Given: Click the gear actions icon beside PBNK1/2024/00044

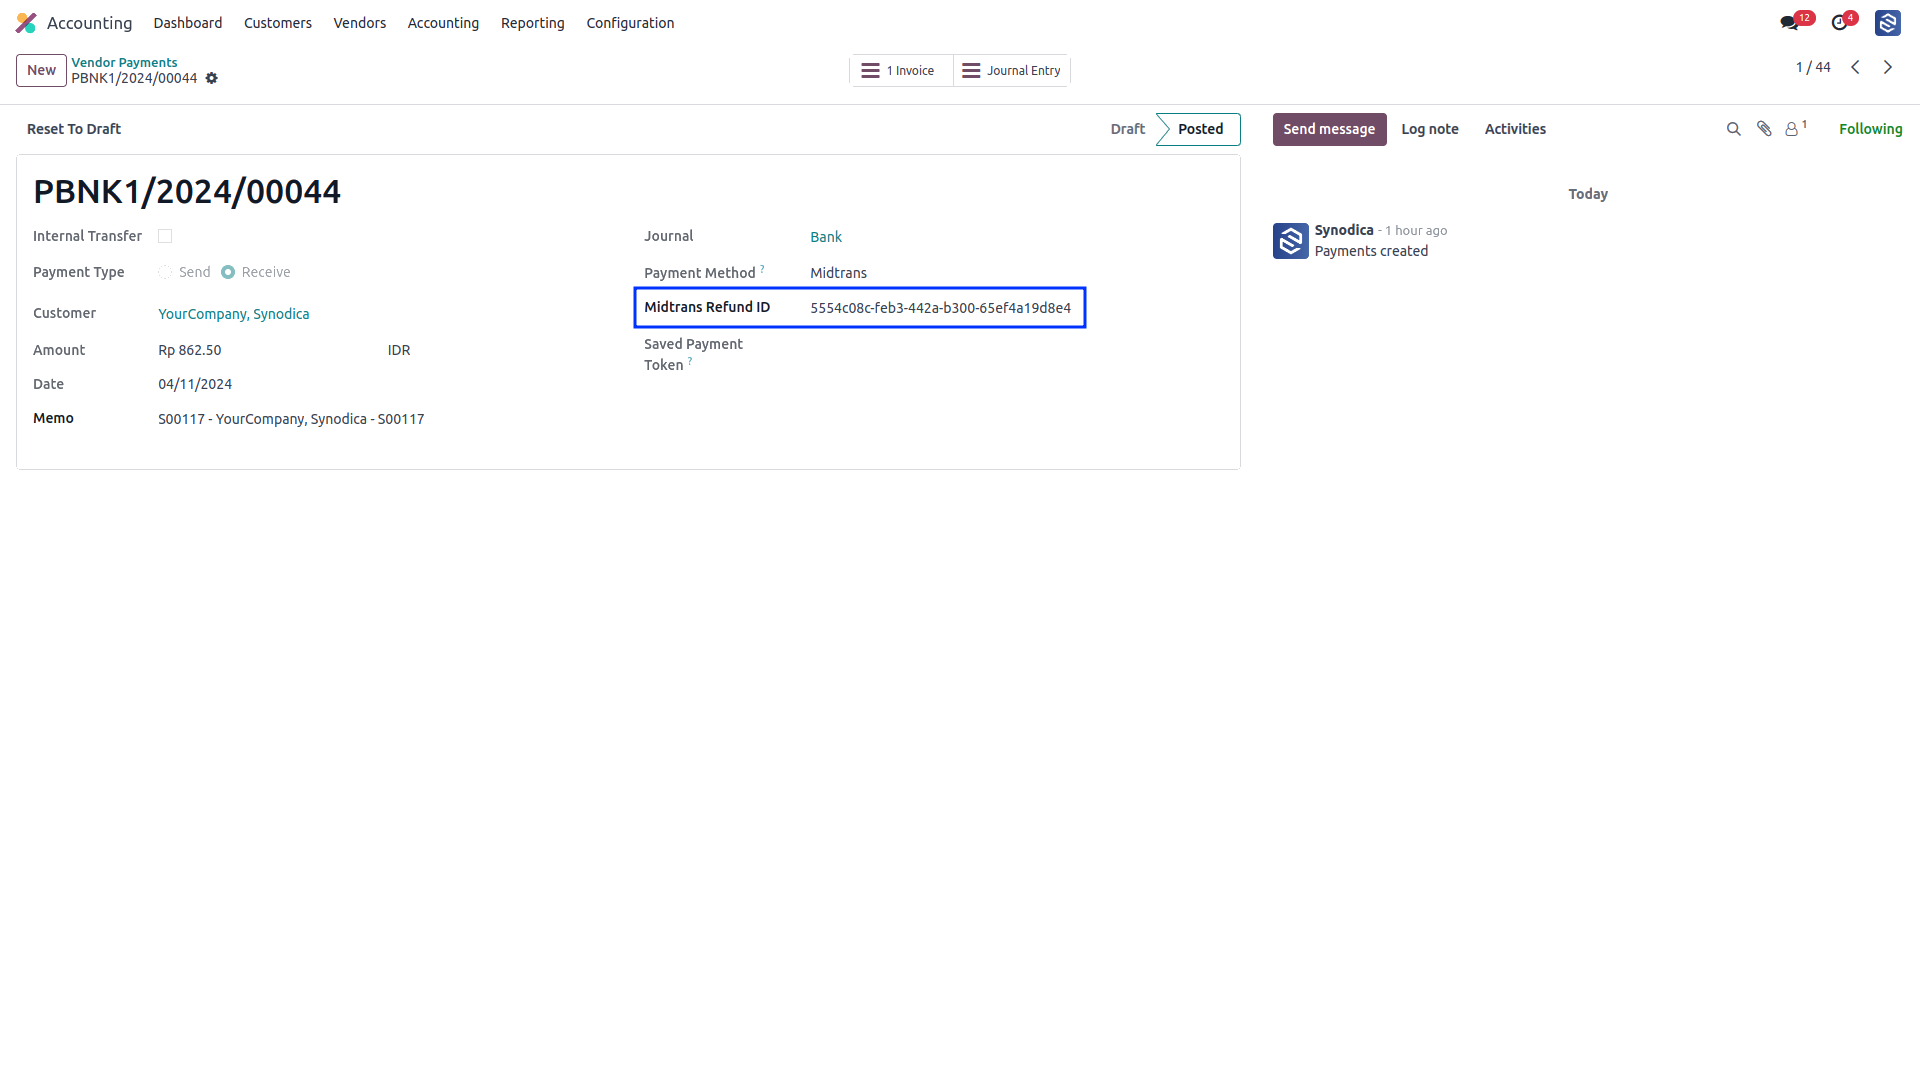Looking at the screenshot, I should tap(212, 79).
